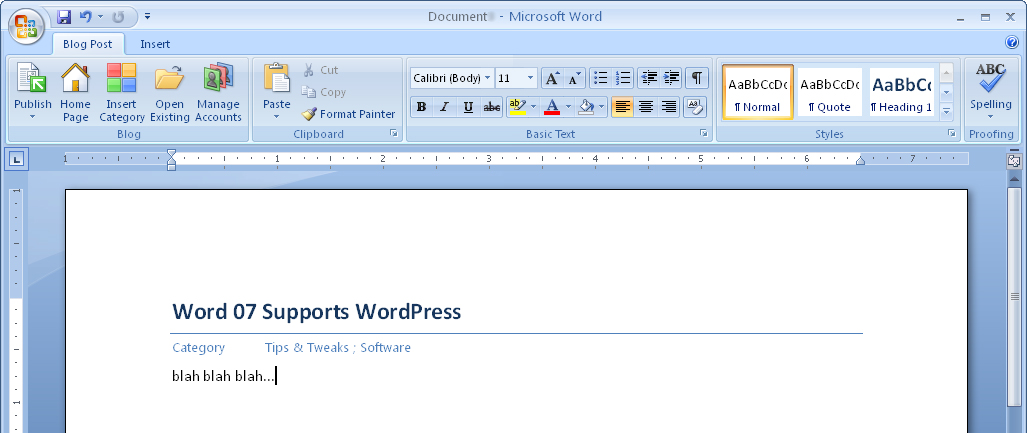The height and width of the screenshot is (433, 1027).
Task: Align text right
Action: coord(669,107)
